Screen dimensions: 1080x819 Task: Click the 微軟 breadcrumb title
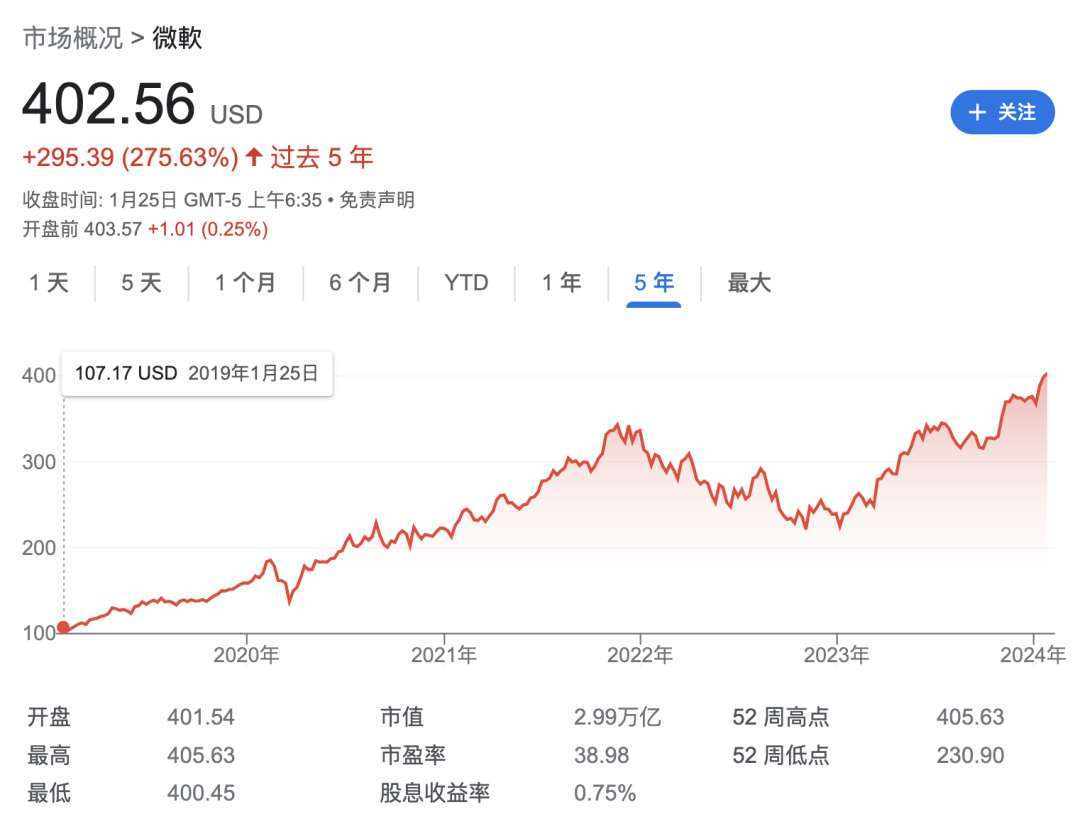pos(177,37)
